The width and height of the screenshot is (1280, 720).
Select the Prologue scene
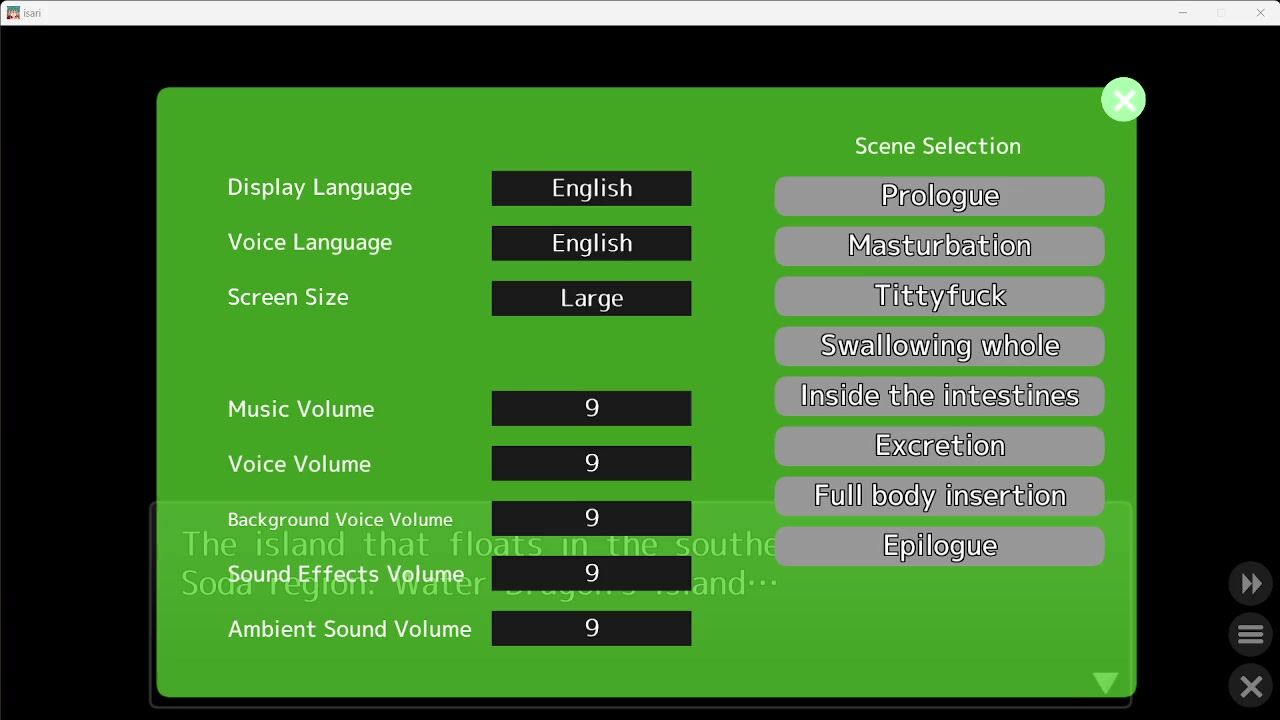[x=939, y=196]
